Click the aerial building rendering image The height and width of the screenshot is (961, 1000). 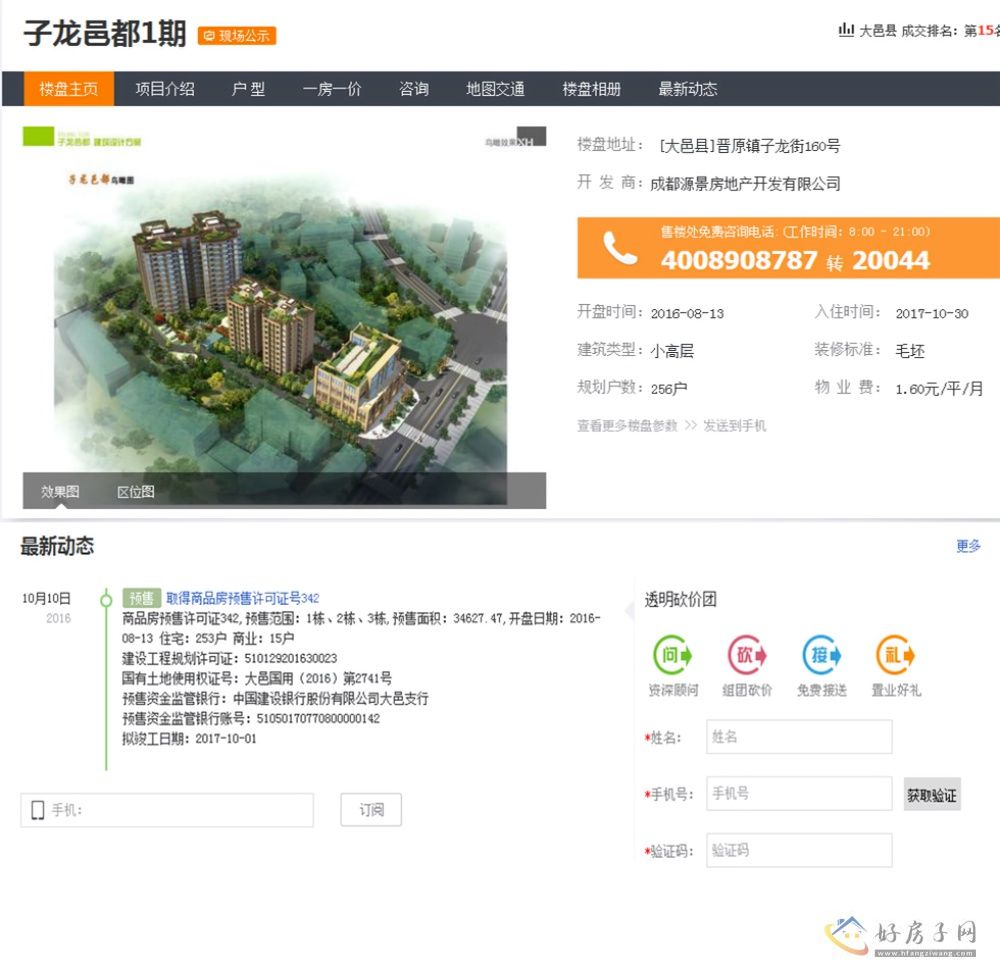click(x=284, y=310)
